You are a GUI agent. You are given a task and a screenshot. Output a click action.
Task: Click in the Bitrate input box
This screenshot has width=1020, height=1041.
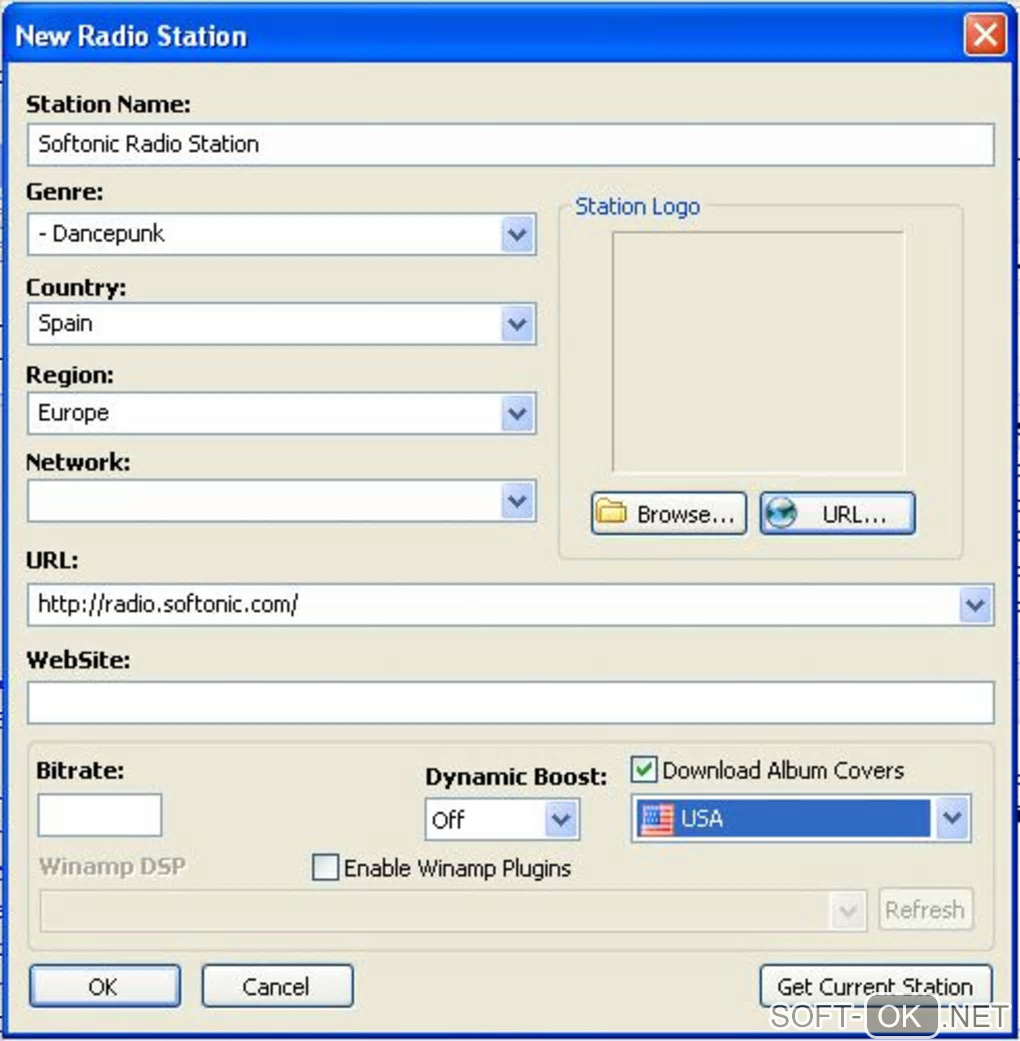tap(100, 815)
